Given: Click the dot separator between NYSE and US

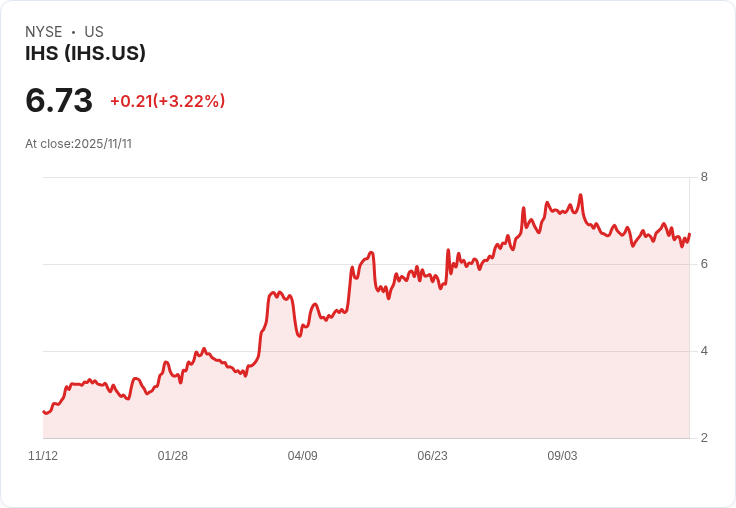Looking at the screenshot, I should [73, 32].
